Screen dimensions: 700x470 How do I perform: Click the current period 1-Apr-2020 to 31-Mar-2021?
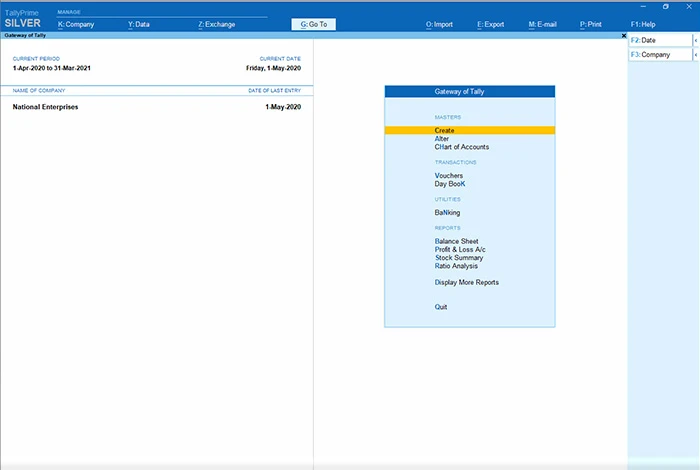coord(51,68)
